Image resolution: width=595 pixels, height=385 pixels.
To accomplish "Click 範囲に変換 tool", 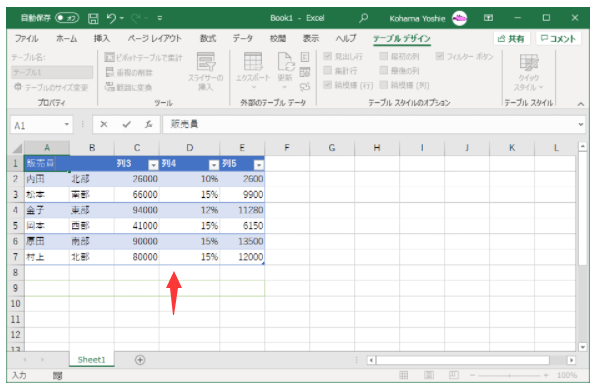I will point(128,87).
